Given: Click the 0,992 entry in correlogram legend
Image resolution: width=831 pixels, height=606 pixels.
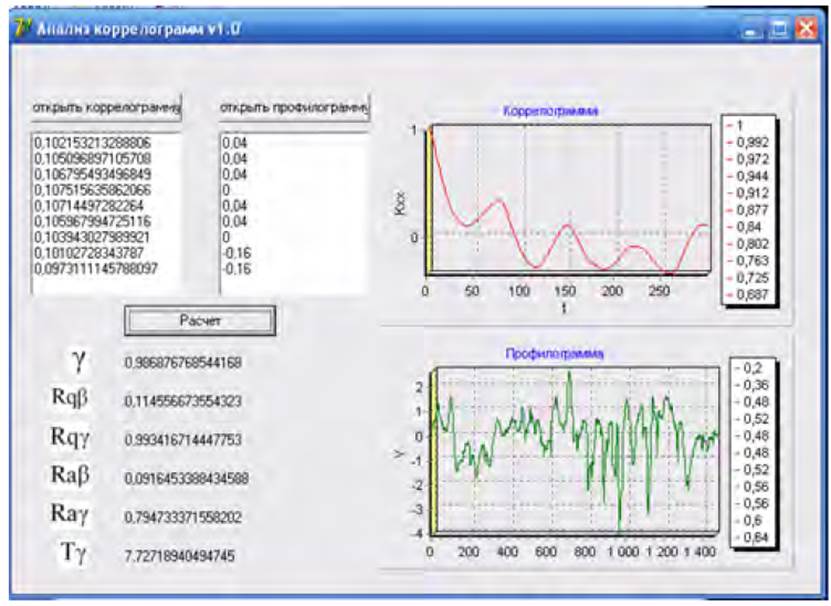Looking at the screenshot, I should tap(750, 143).
